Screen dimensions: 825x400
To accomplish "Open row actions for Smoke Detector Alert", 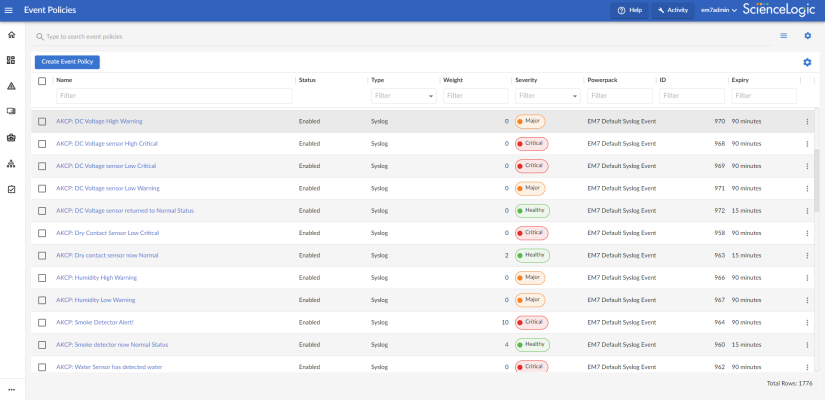I will [807, 322].
